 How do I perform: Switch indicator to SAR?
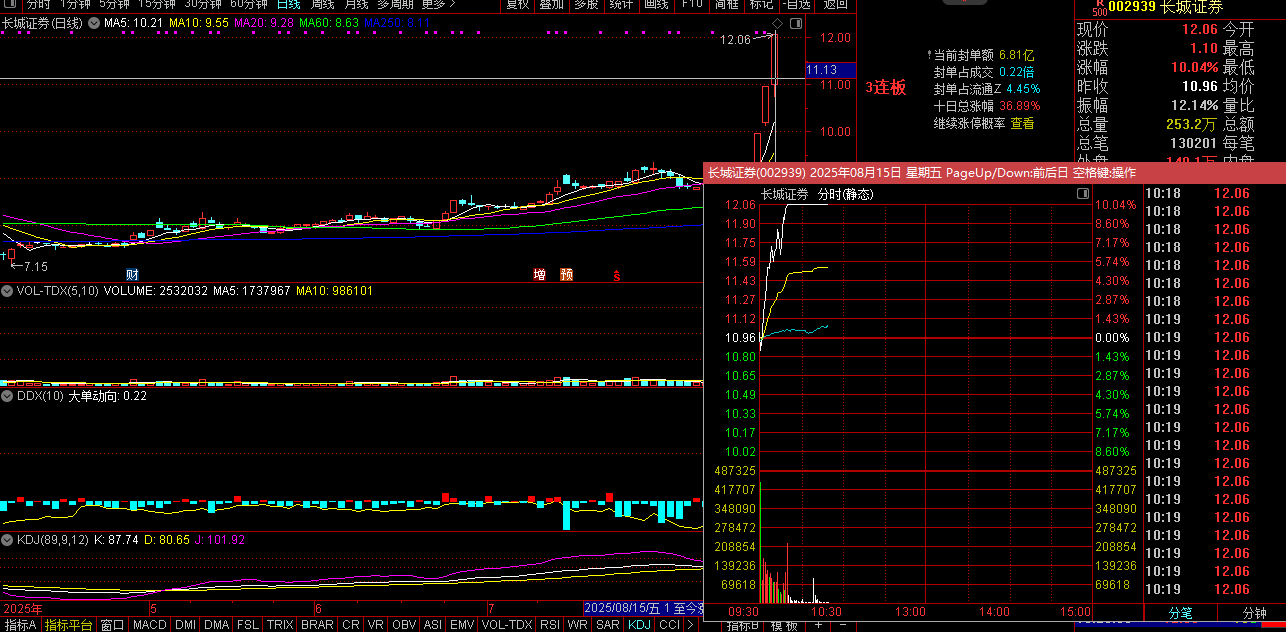[608, 625]
